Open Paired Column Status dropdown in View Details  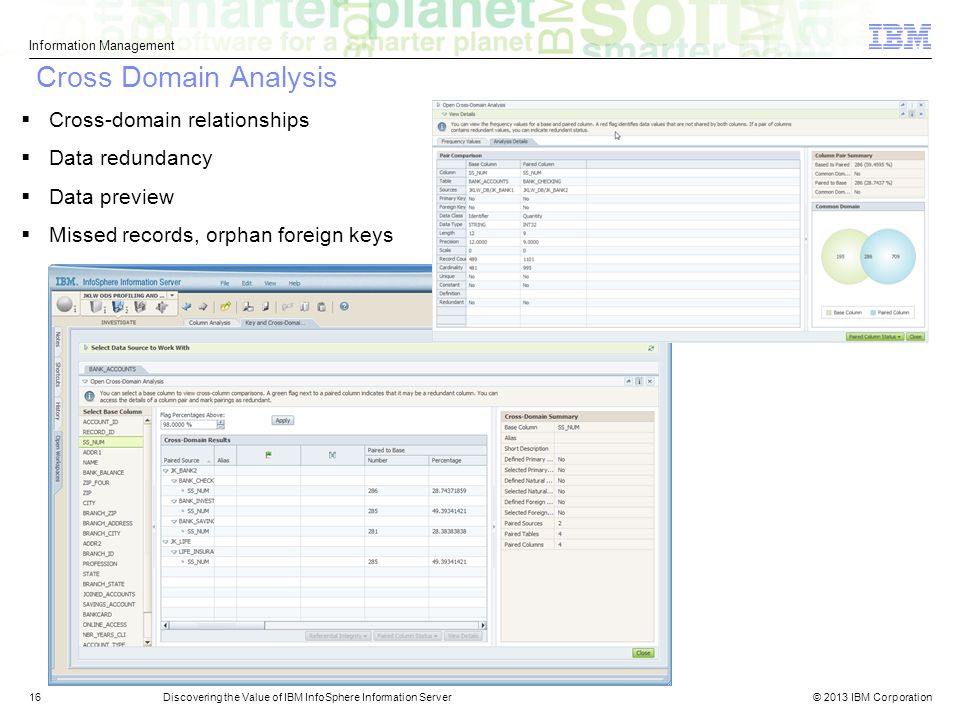coord(874,337)
